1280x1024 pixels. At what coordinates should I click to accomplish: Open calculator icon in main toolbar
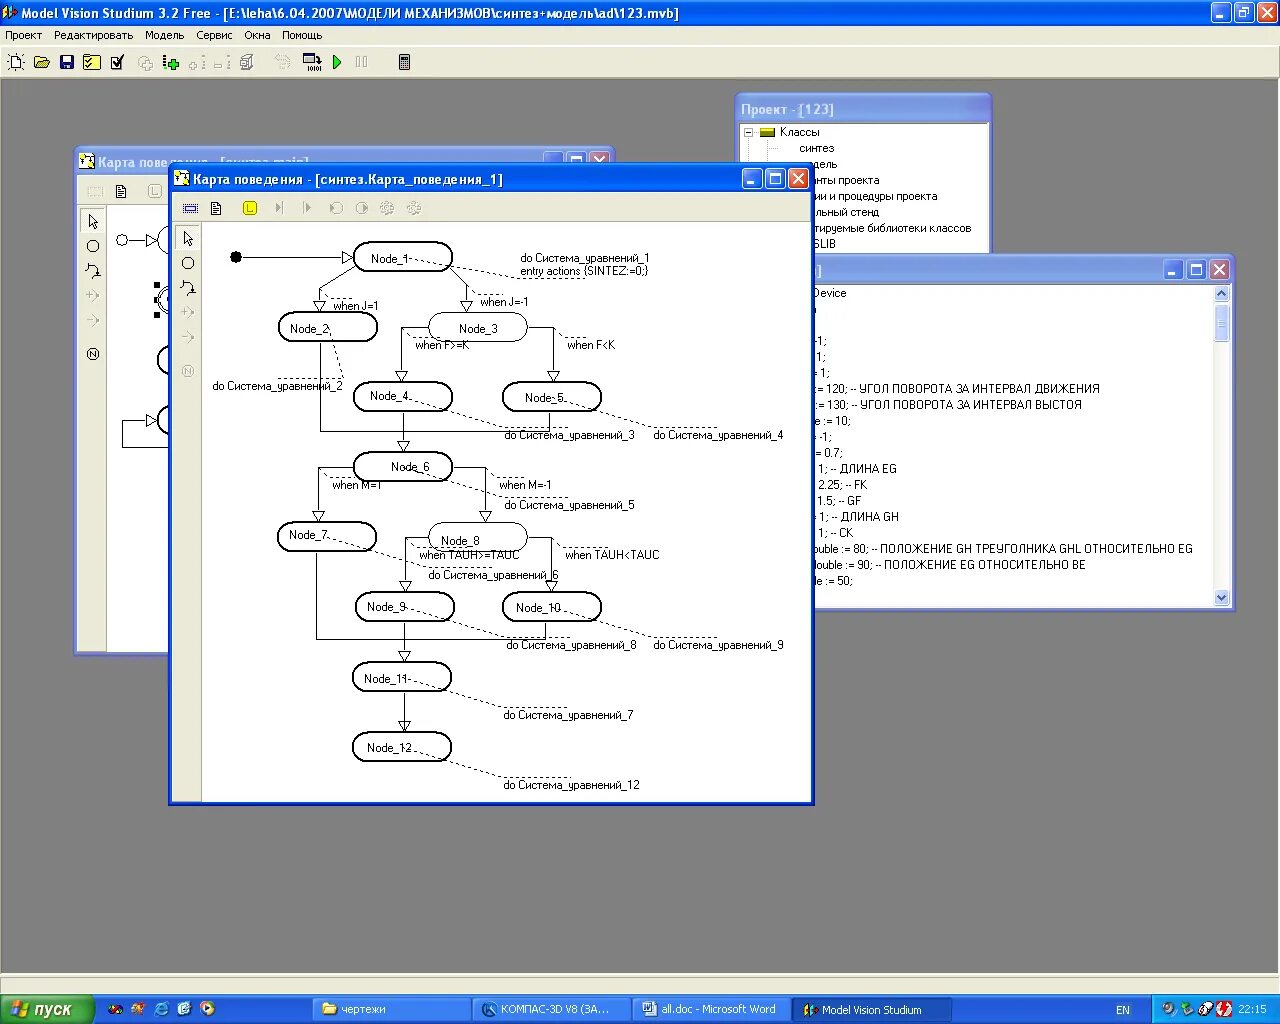pyautogui.click(x=404, y=62)
